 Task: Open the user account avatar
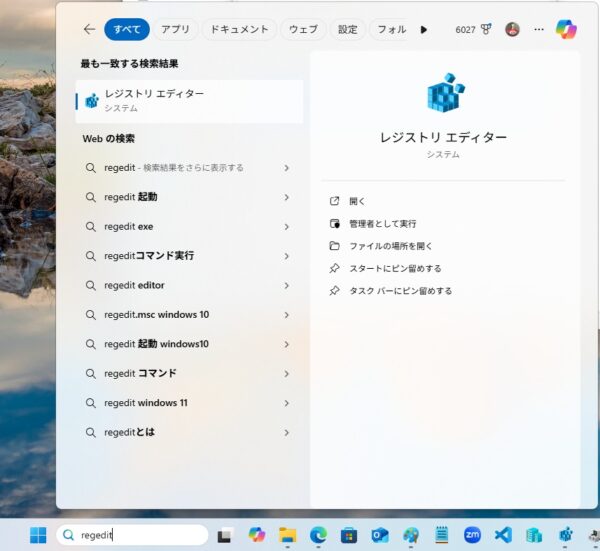[x=512, y=29]
